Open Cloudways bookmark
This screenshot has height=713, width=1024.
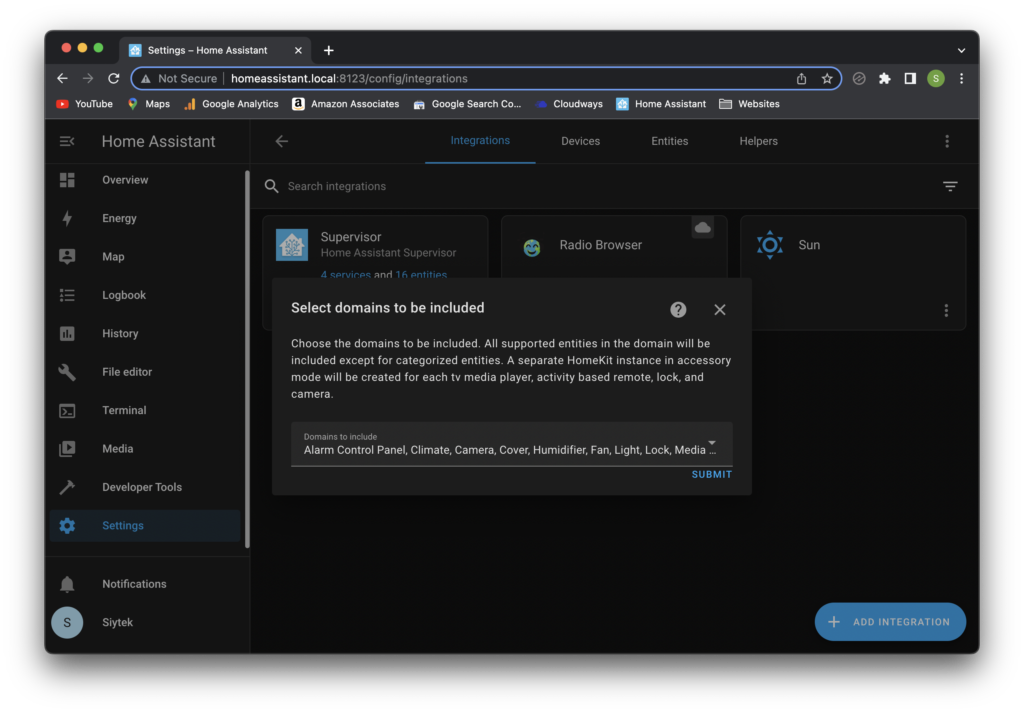coord(569,104)
